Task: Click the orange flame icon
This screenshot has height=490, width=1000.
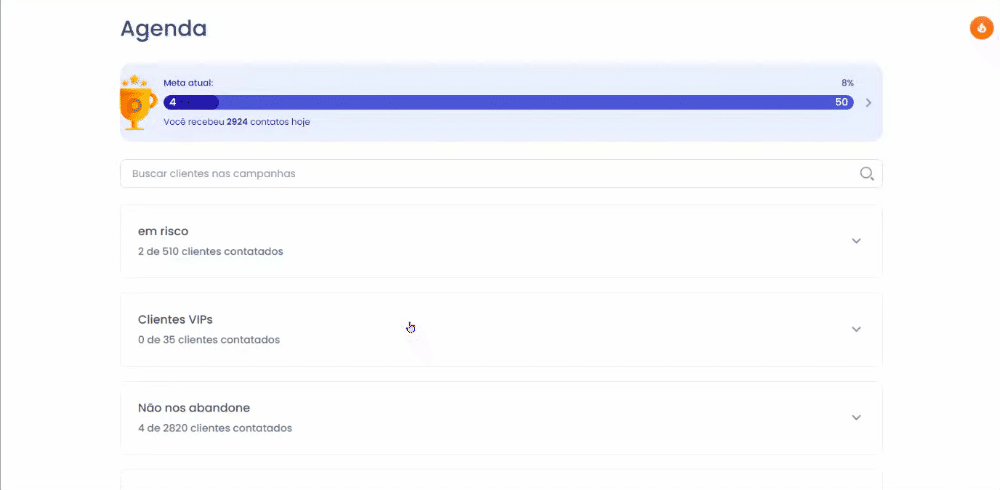Action: tap(982, 28)
